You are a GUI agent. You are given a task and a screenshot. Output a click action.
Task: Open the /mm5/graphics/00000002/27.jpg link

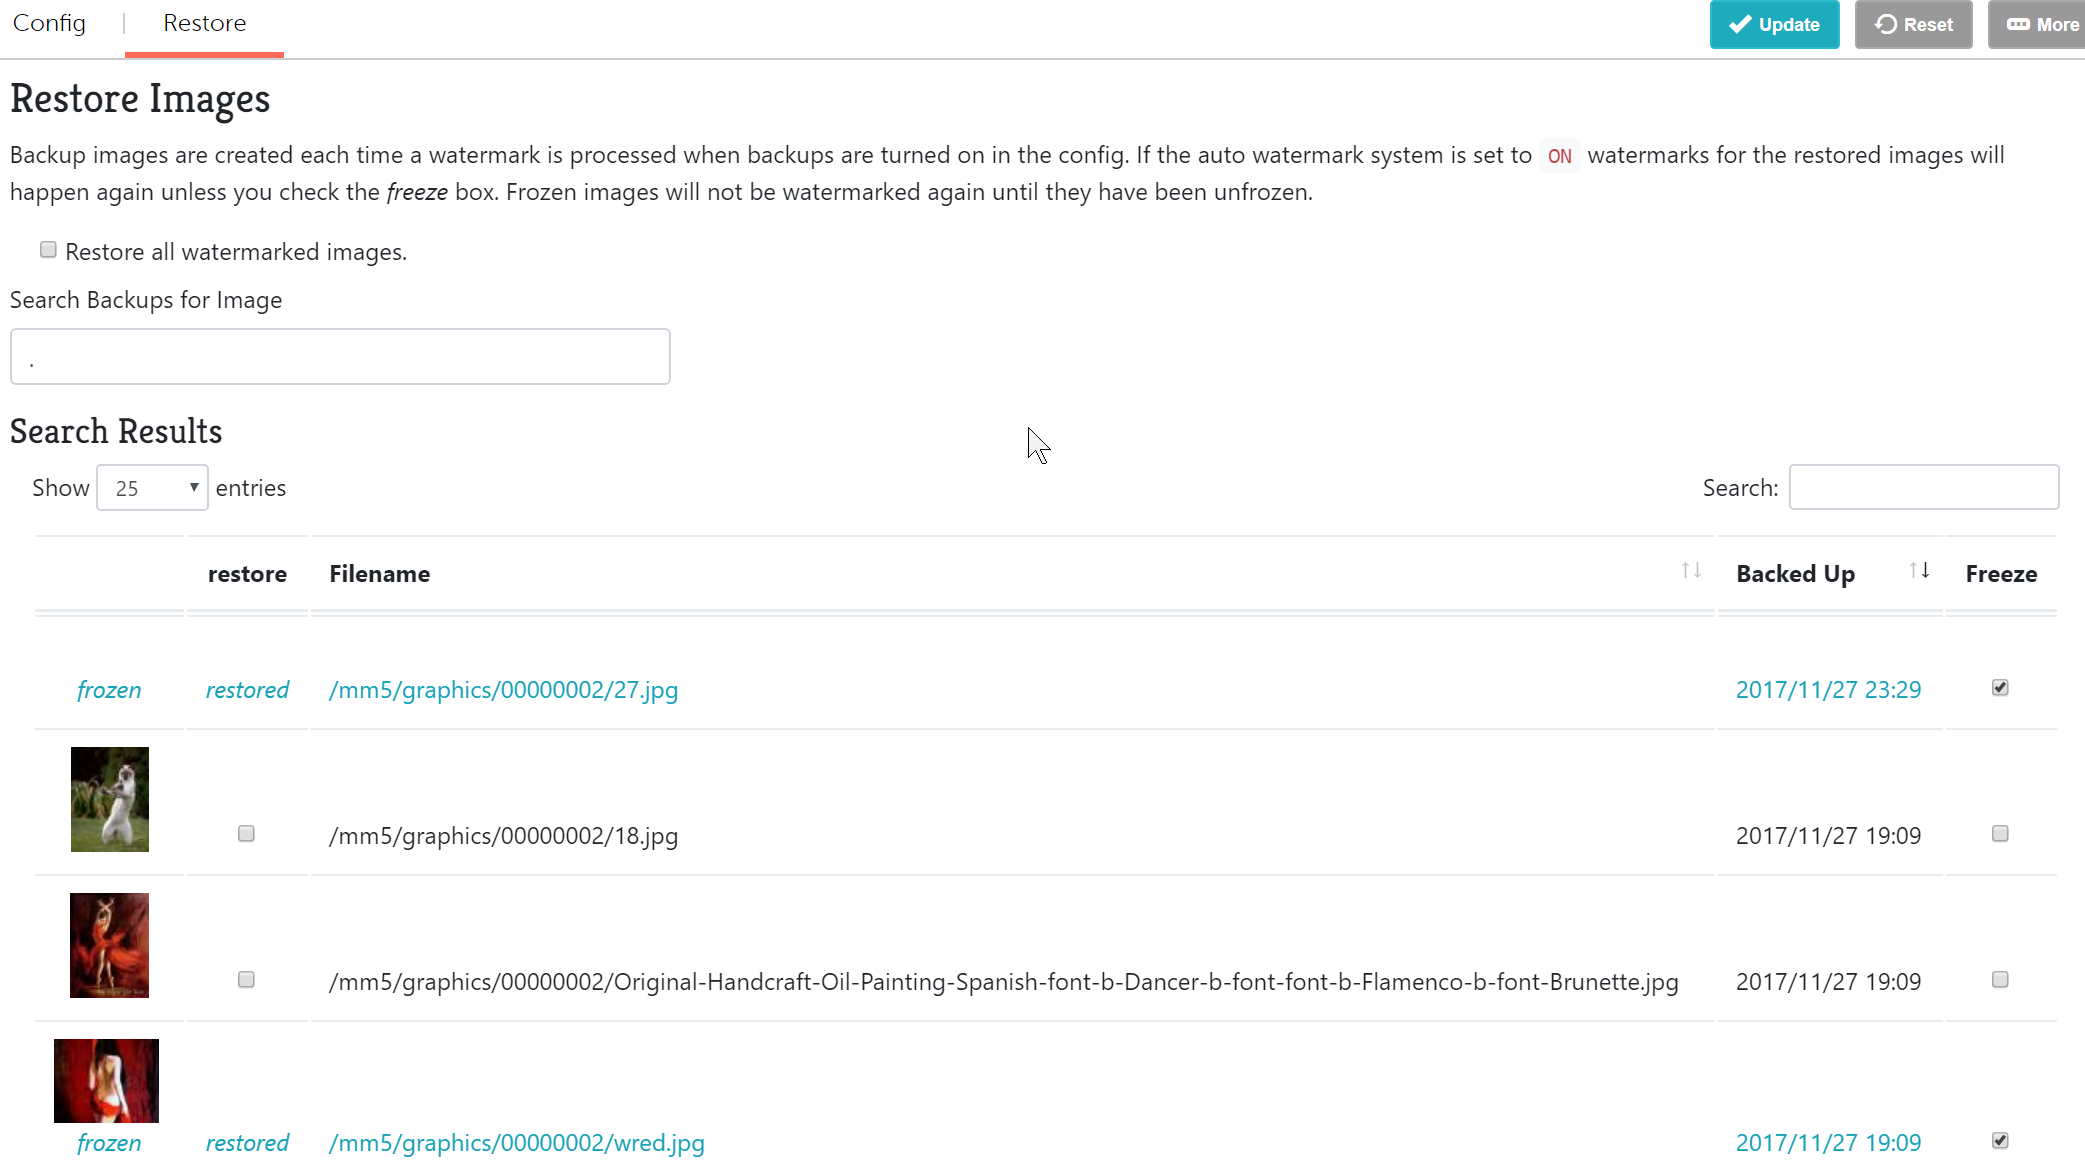coord(503,690)
